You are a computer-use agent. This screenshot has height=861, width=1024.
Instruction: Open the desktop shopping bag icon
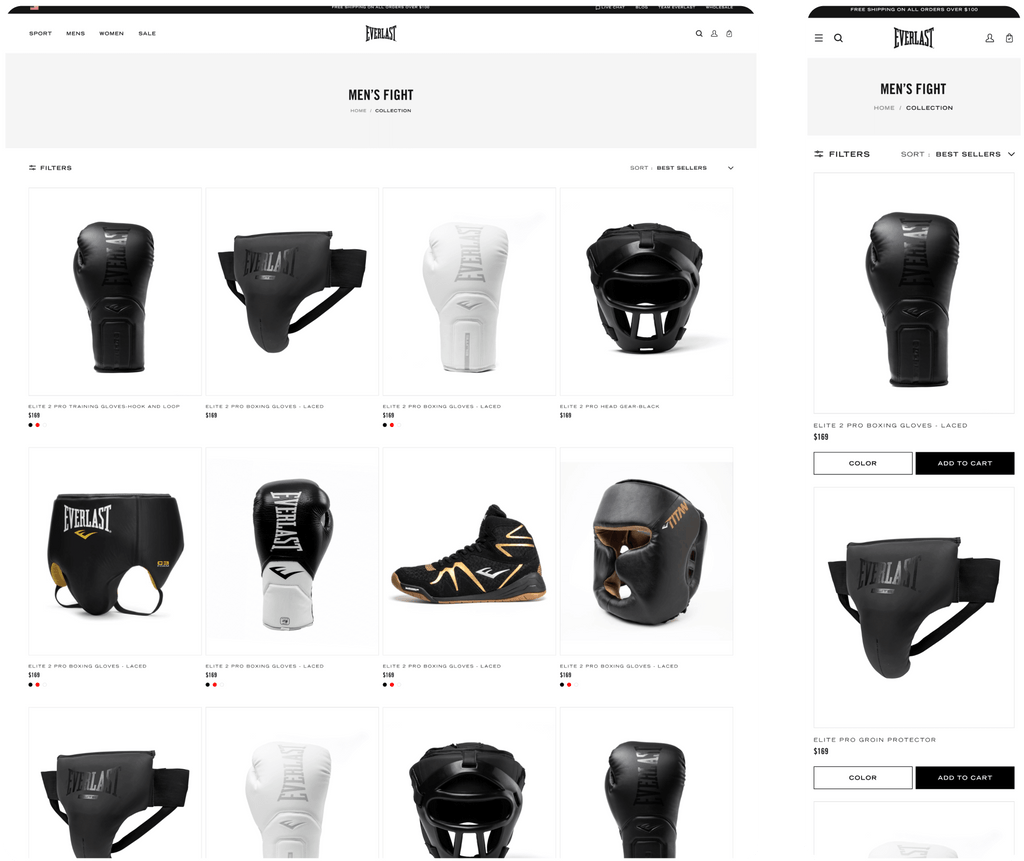tap(729, 33)
